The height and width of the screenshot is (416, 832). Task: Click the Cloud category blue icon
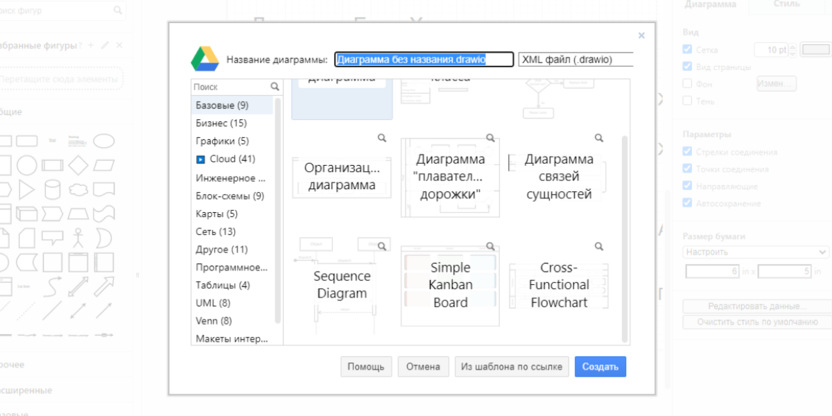pyautogui.click(x=201, y=159)
